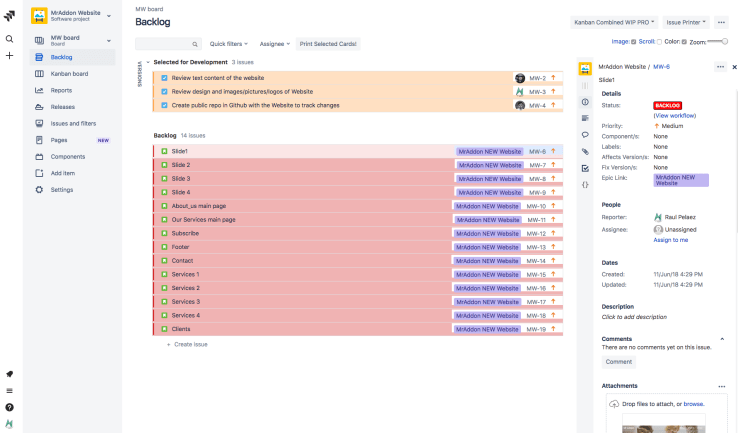The width and height of the screenshot is (738, 433).
Task: Open Kanban board in sidebar
Action: pyautogui.click(x=68, y=74)
